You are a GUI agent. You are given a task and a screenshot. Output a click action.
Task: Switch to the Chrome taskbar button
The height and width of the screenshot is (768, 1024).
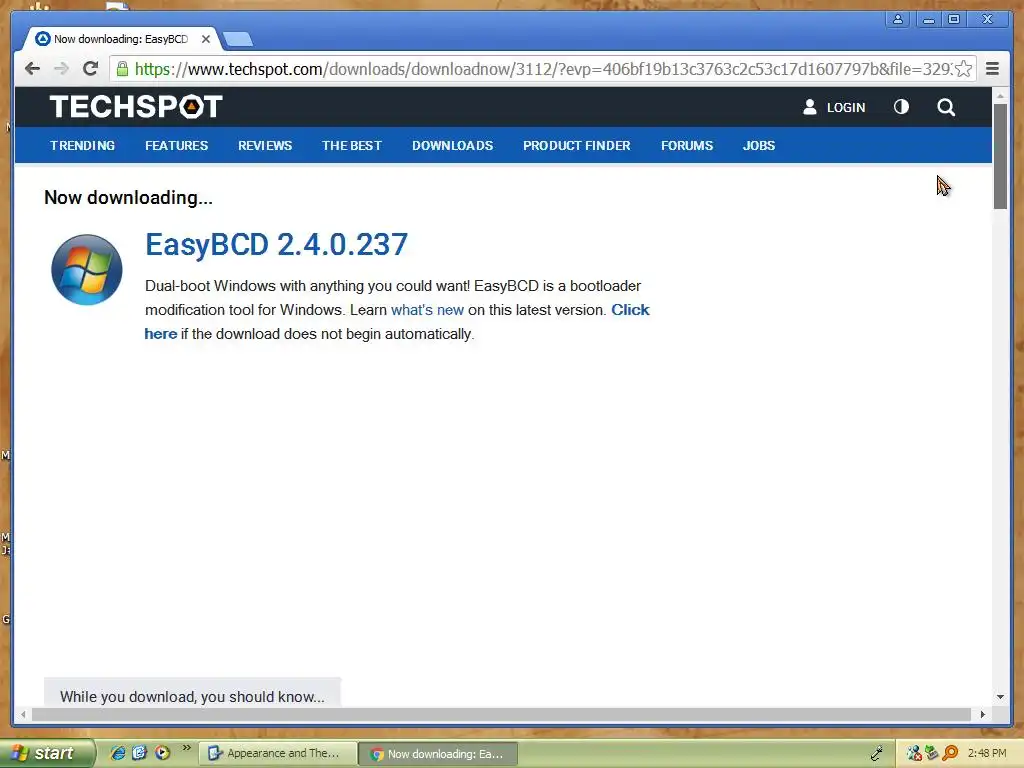click(x=438, y=754)
